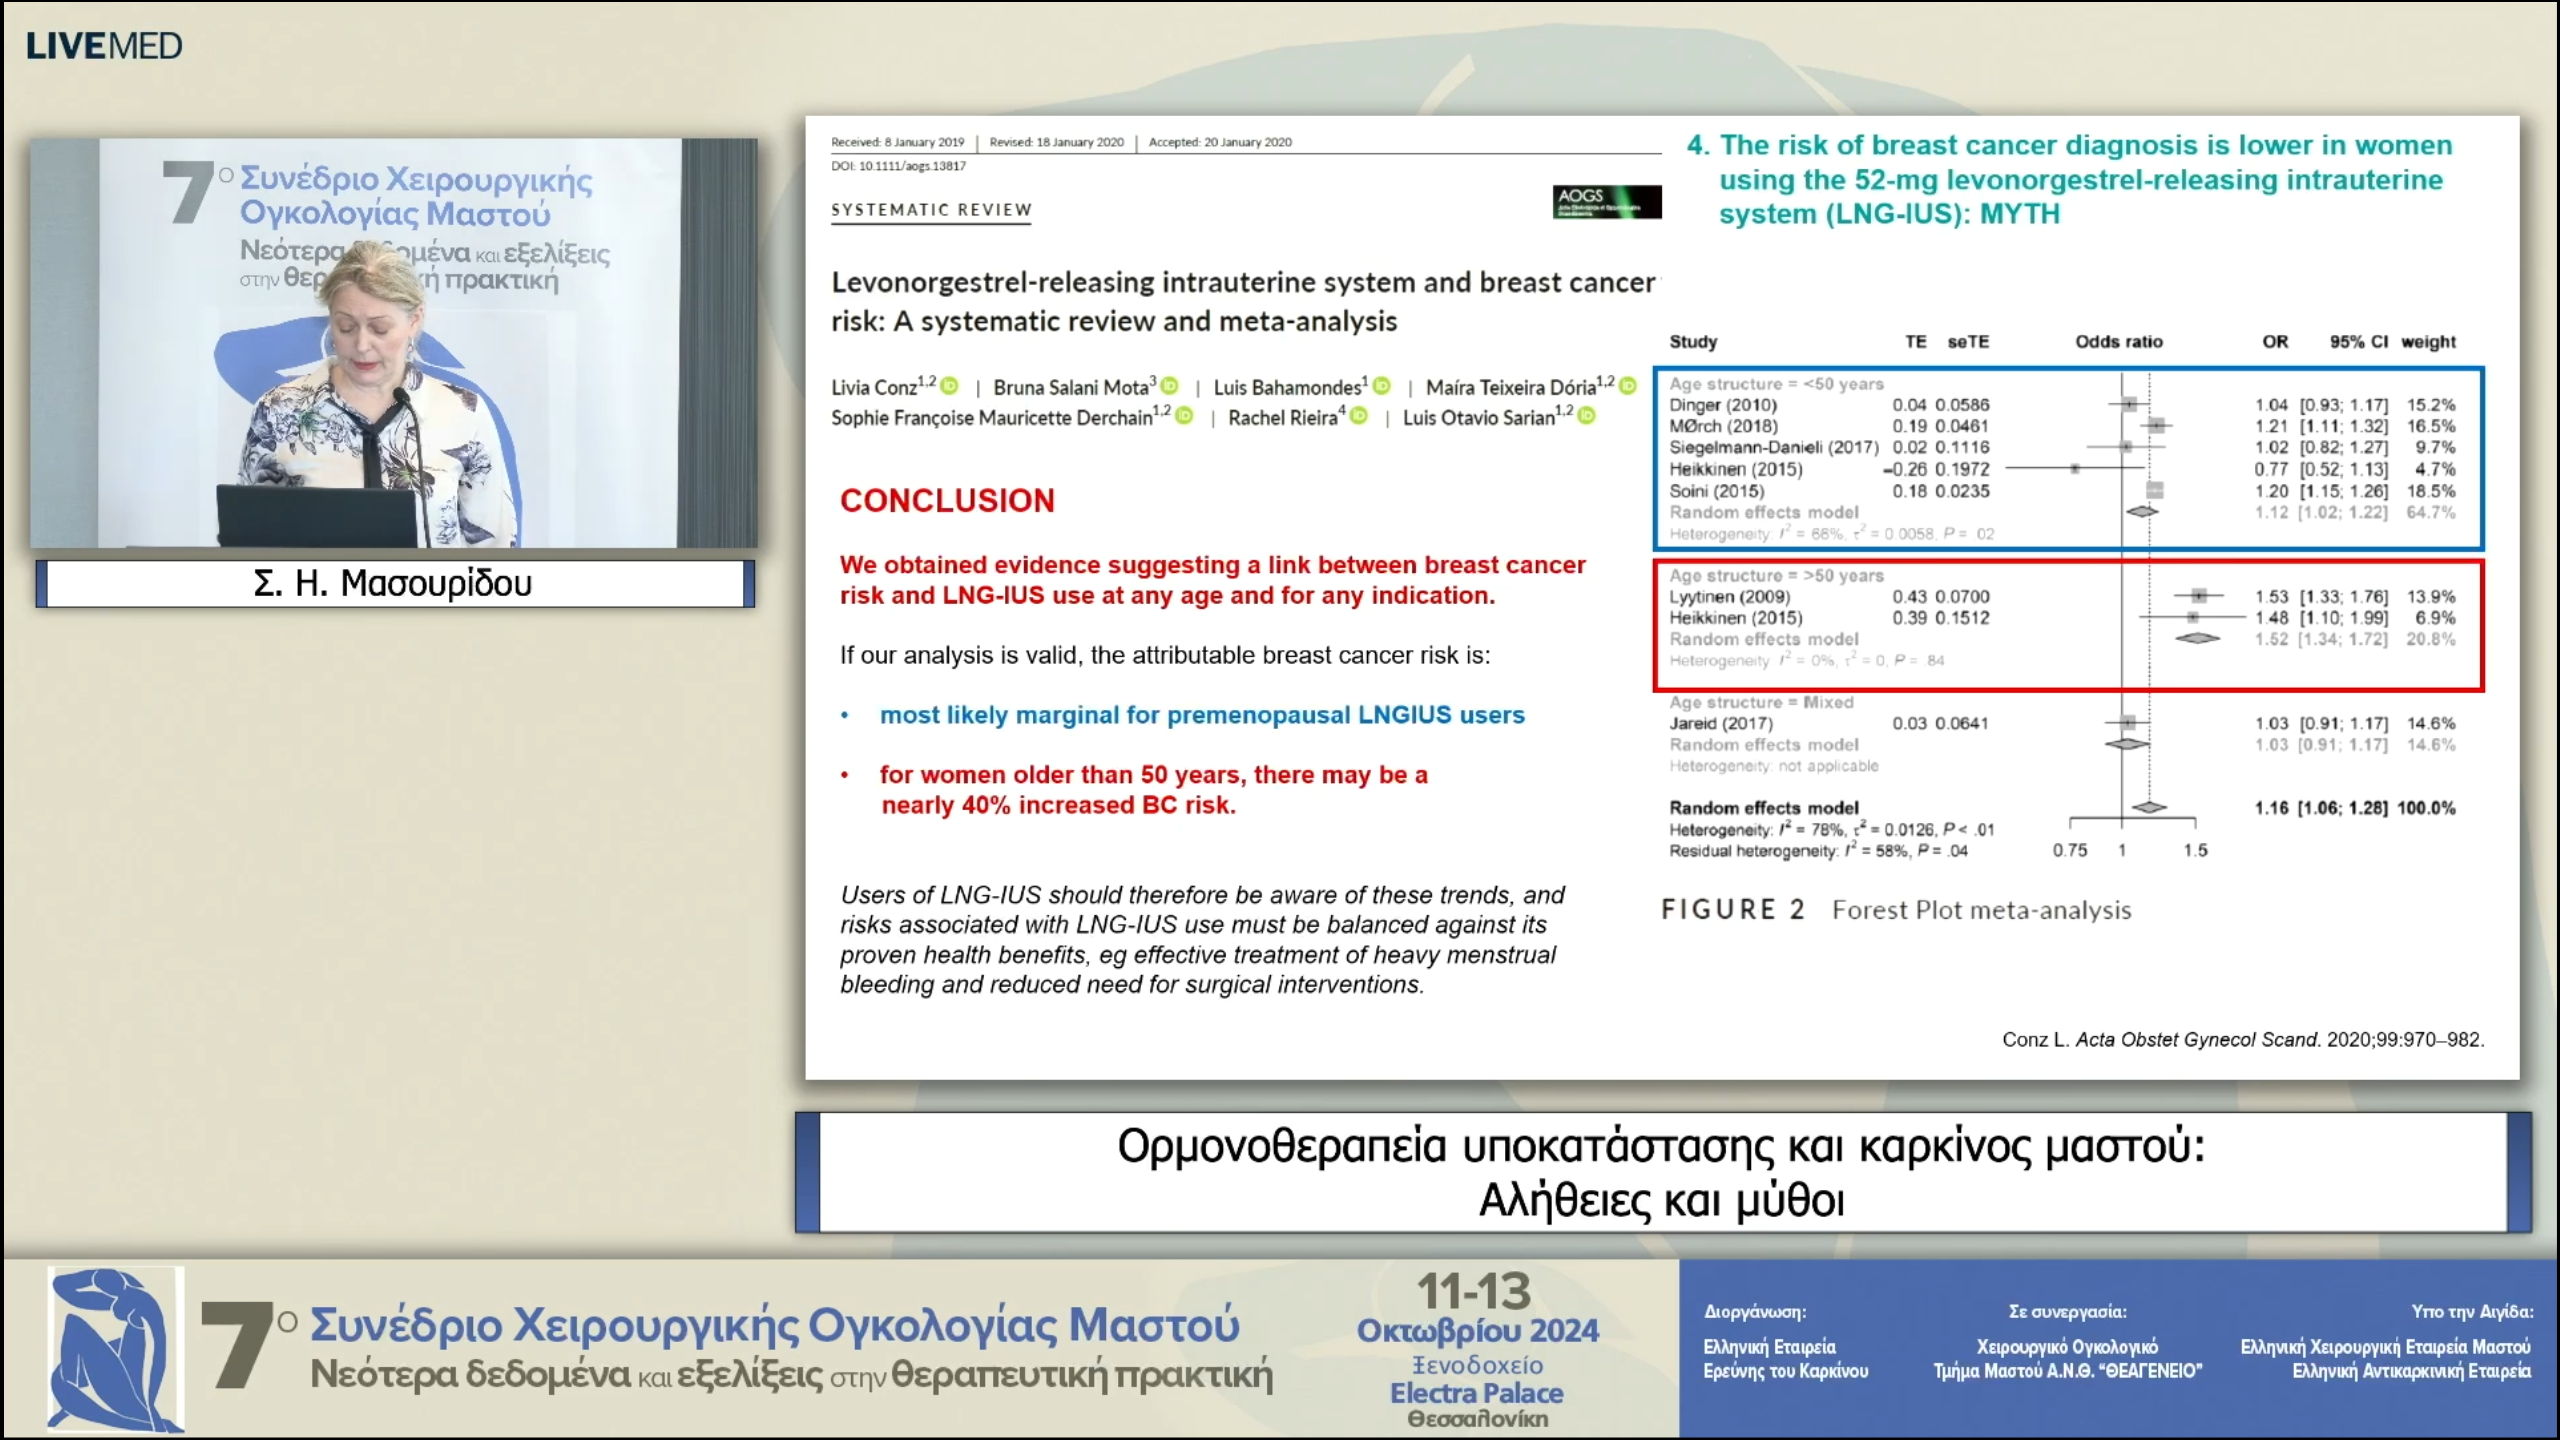Screen dimensions: 2560x1440
Task: Click the speaker name label Σ. Η. Μασουρίδου
Action: [x=394, y=583]
